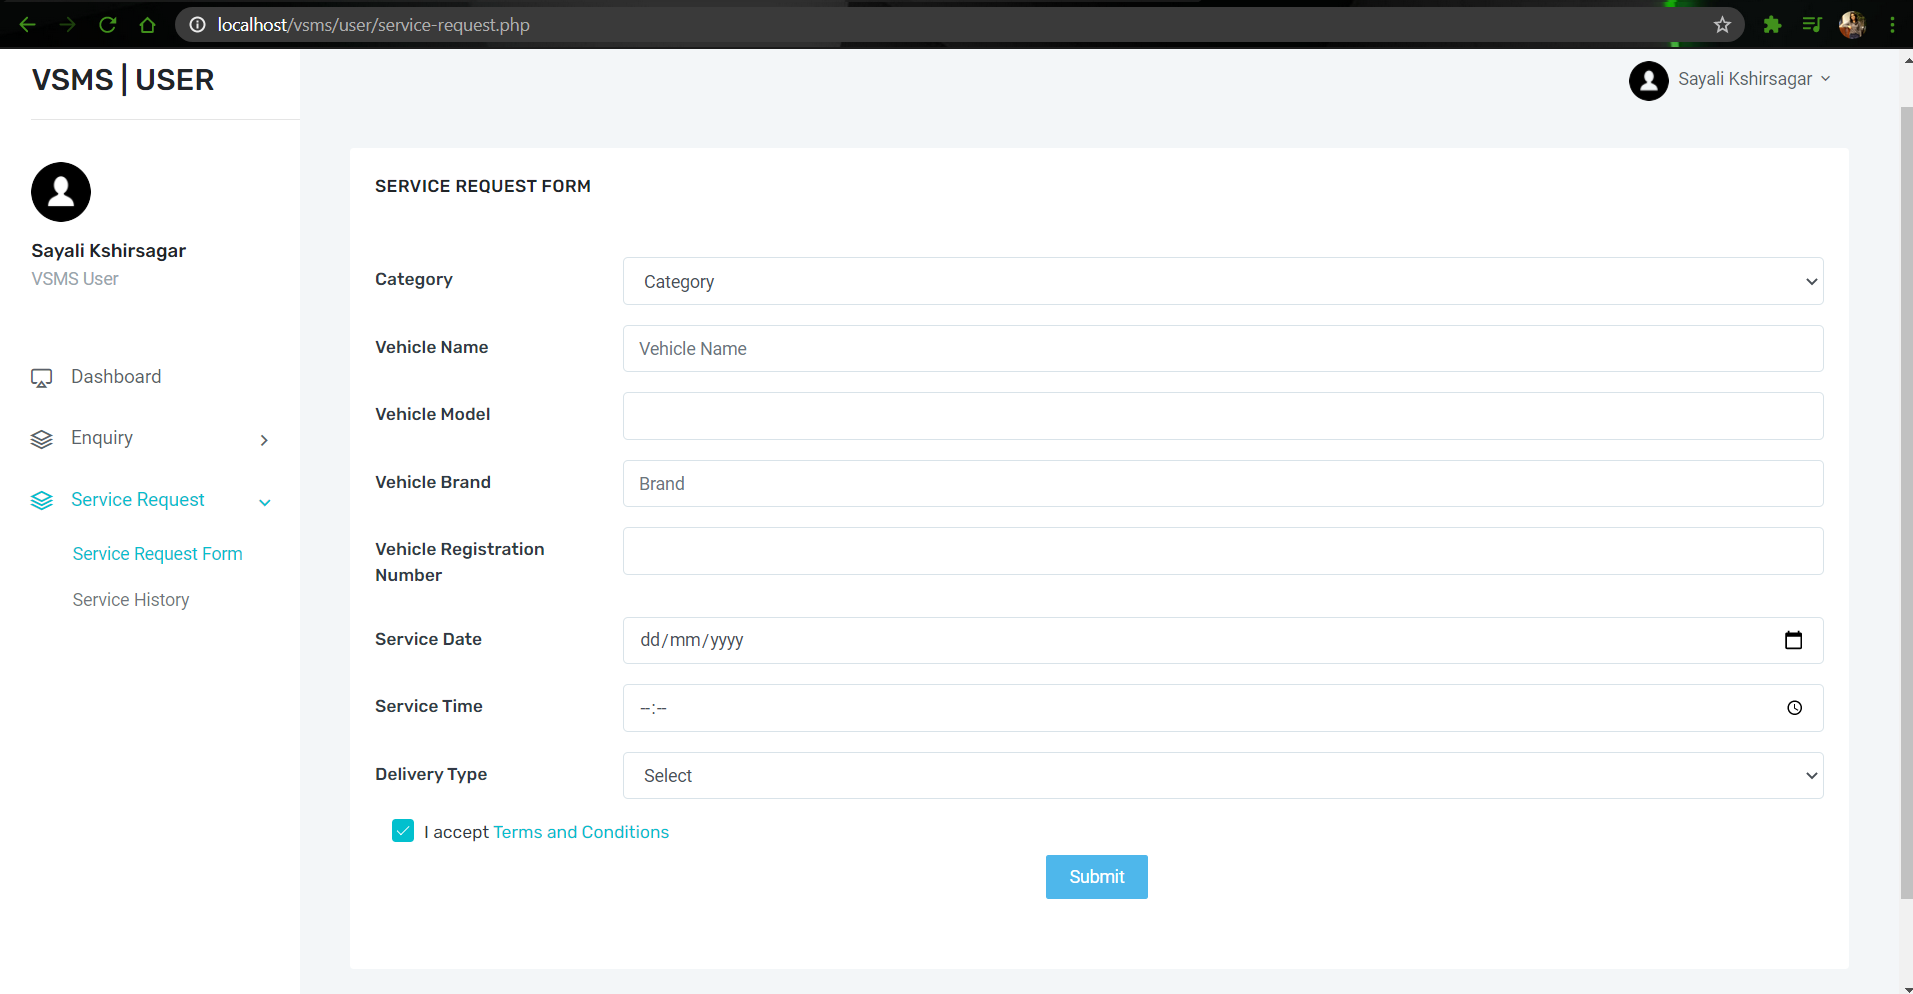Click the bookmark star in the address bar

(x=1723, y=25)
